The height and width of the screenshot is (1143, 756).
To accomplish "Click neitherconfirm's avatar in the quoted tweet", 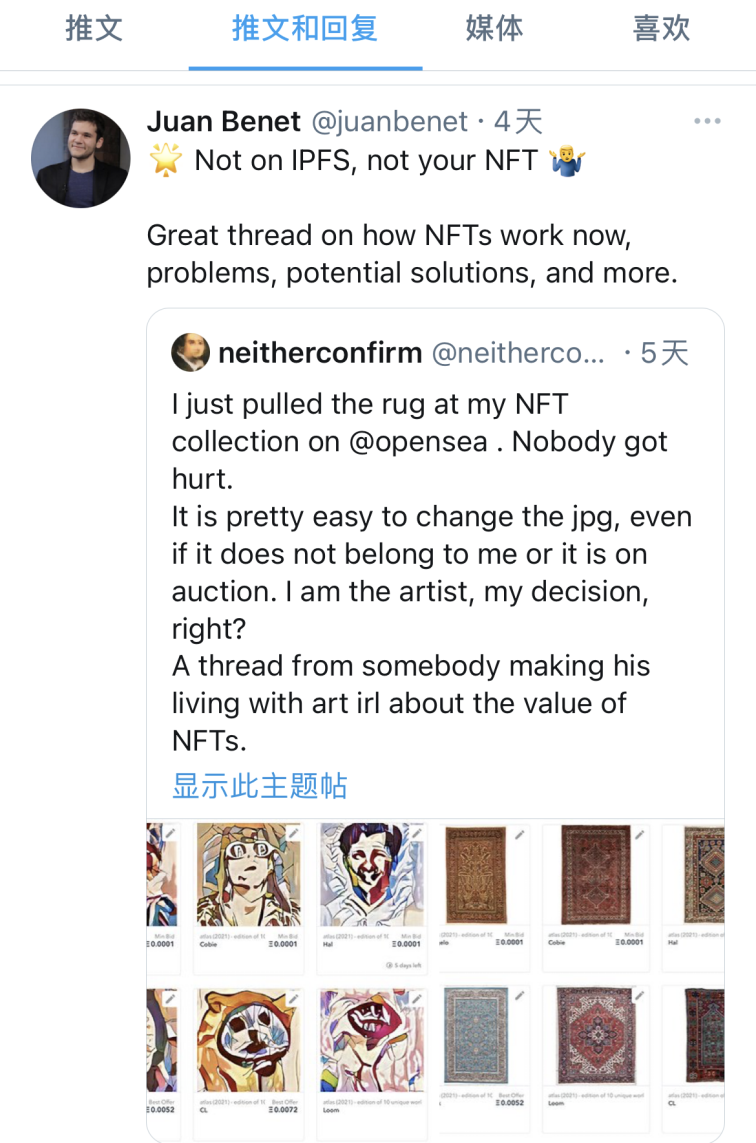I will click(x=190, y=353).
